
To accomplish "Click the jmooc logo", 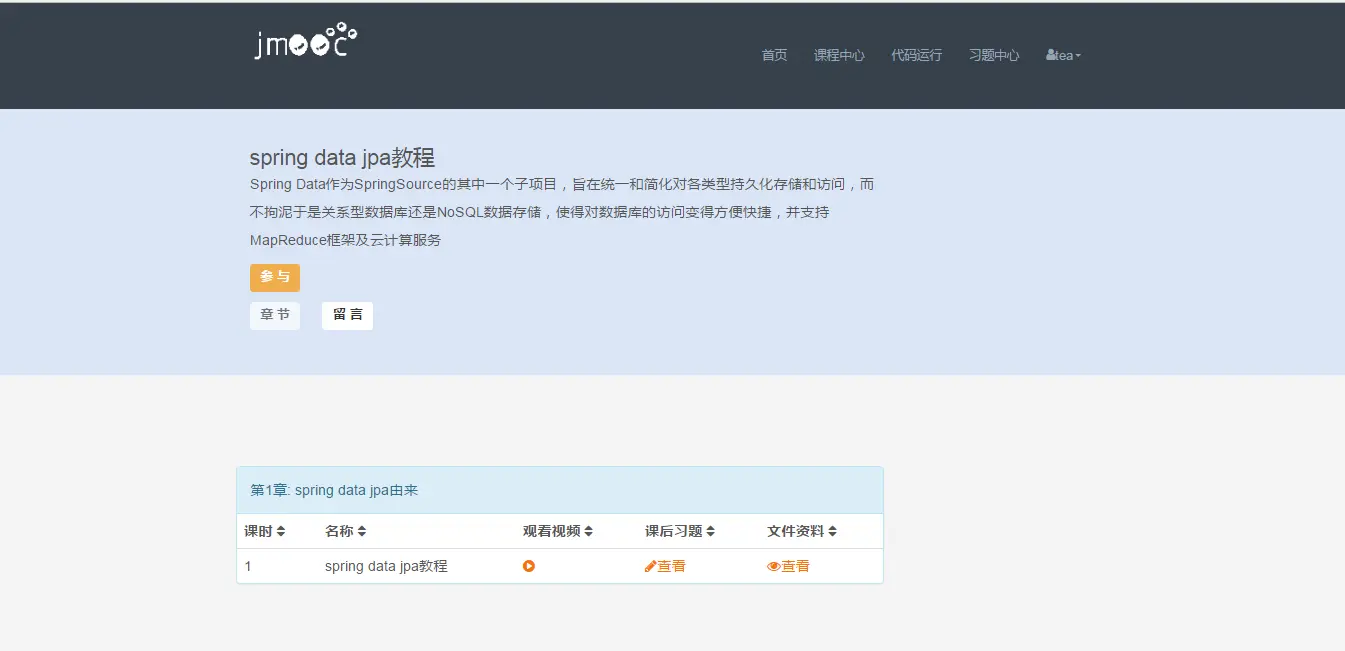I will coord(305,42).
